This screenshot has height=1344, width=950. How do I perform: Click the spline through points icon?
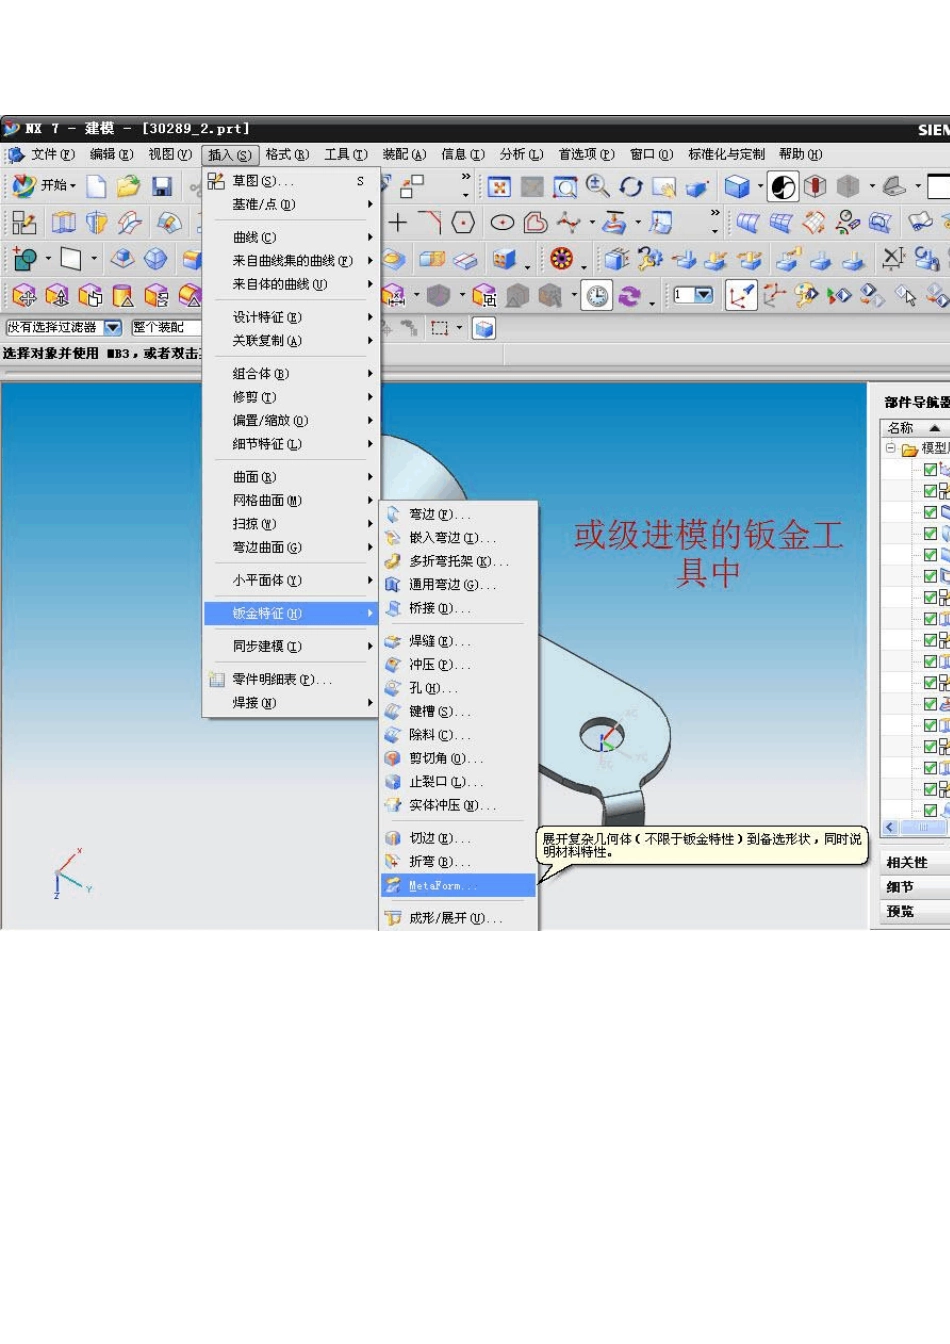[569, 222]
